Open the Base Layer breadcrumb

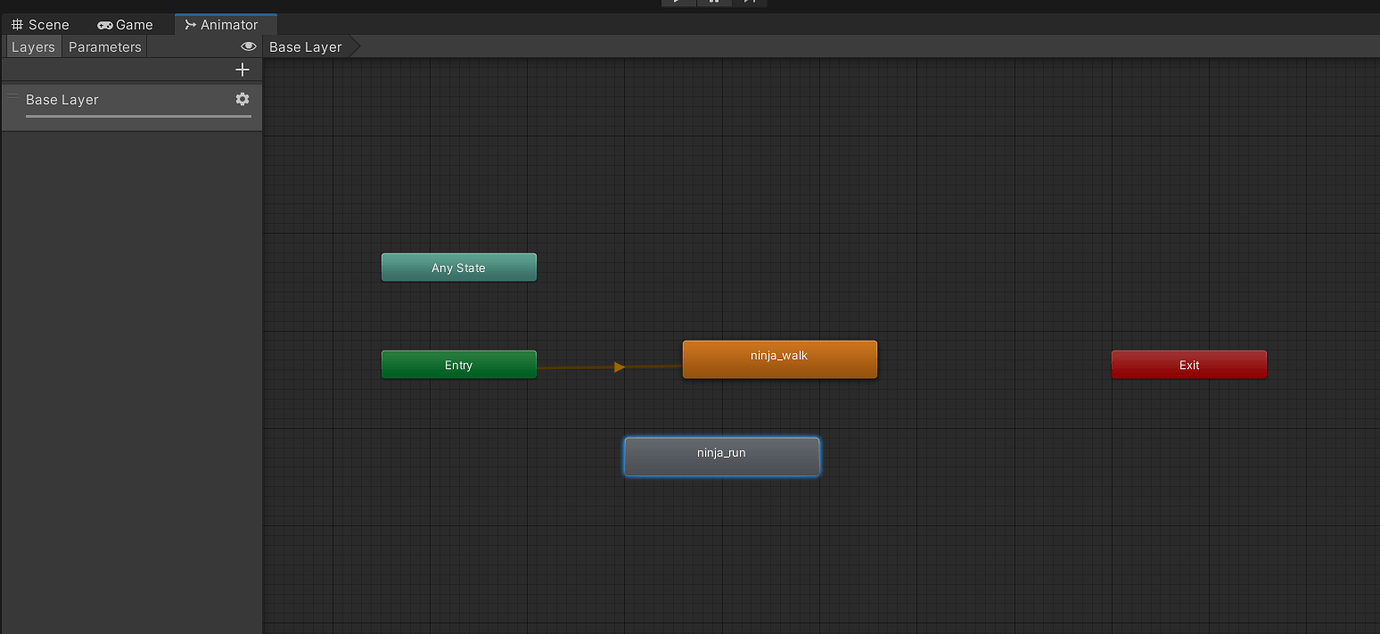tap(305, 46)
